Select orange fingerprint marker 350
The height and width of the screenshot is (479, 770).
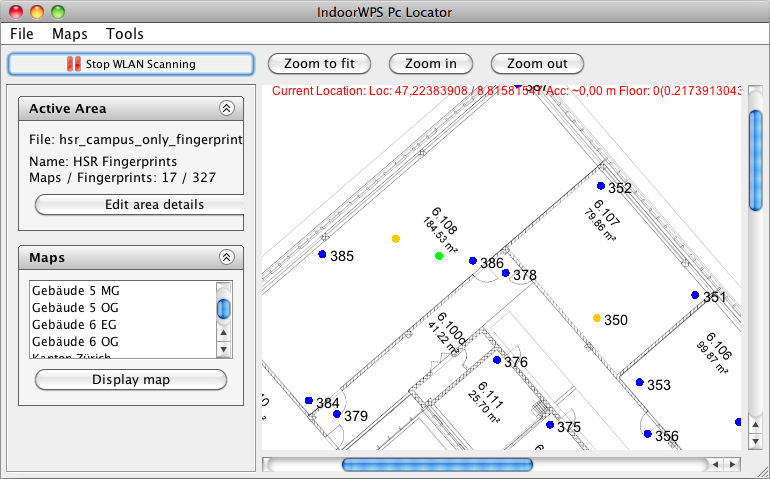tap(597, 318)
